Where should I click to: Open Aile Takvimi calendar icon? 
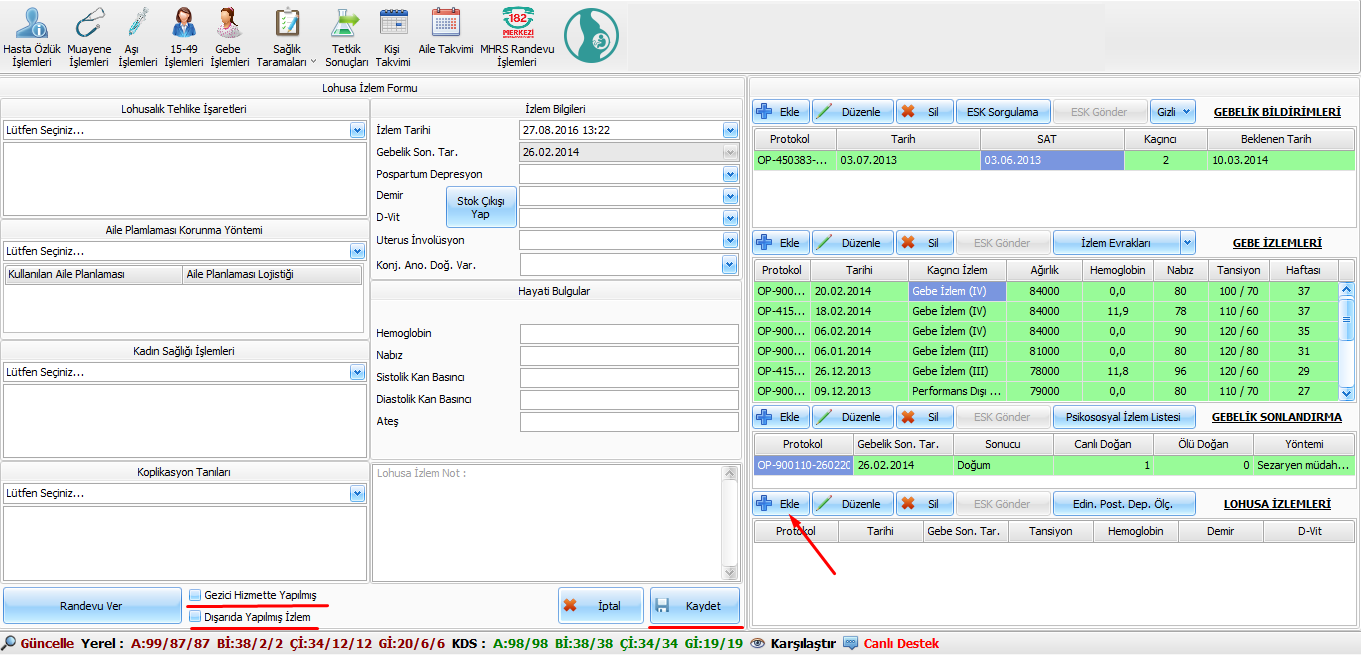click(445, 24)
